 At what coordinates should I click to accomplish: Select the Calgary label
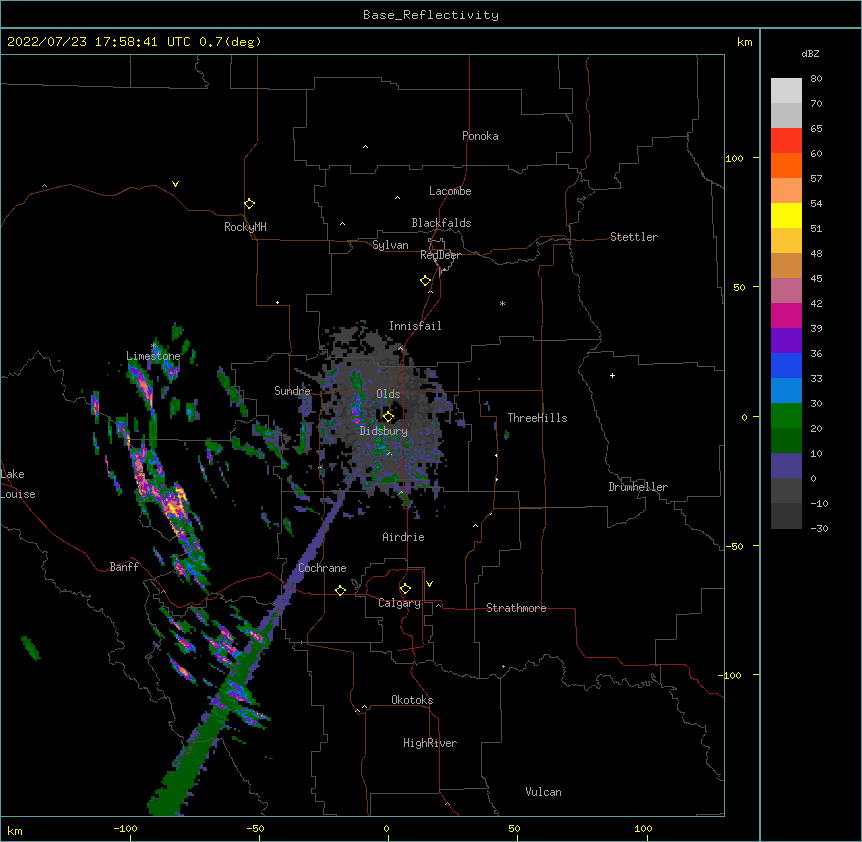(399, 603)
